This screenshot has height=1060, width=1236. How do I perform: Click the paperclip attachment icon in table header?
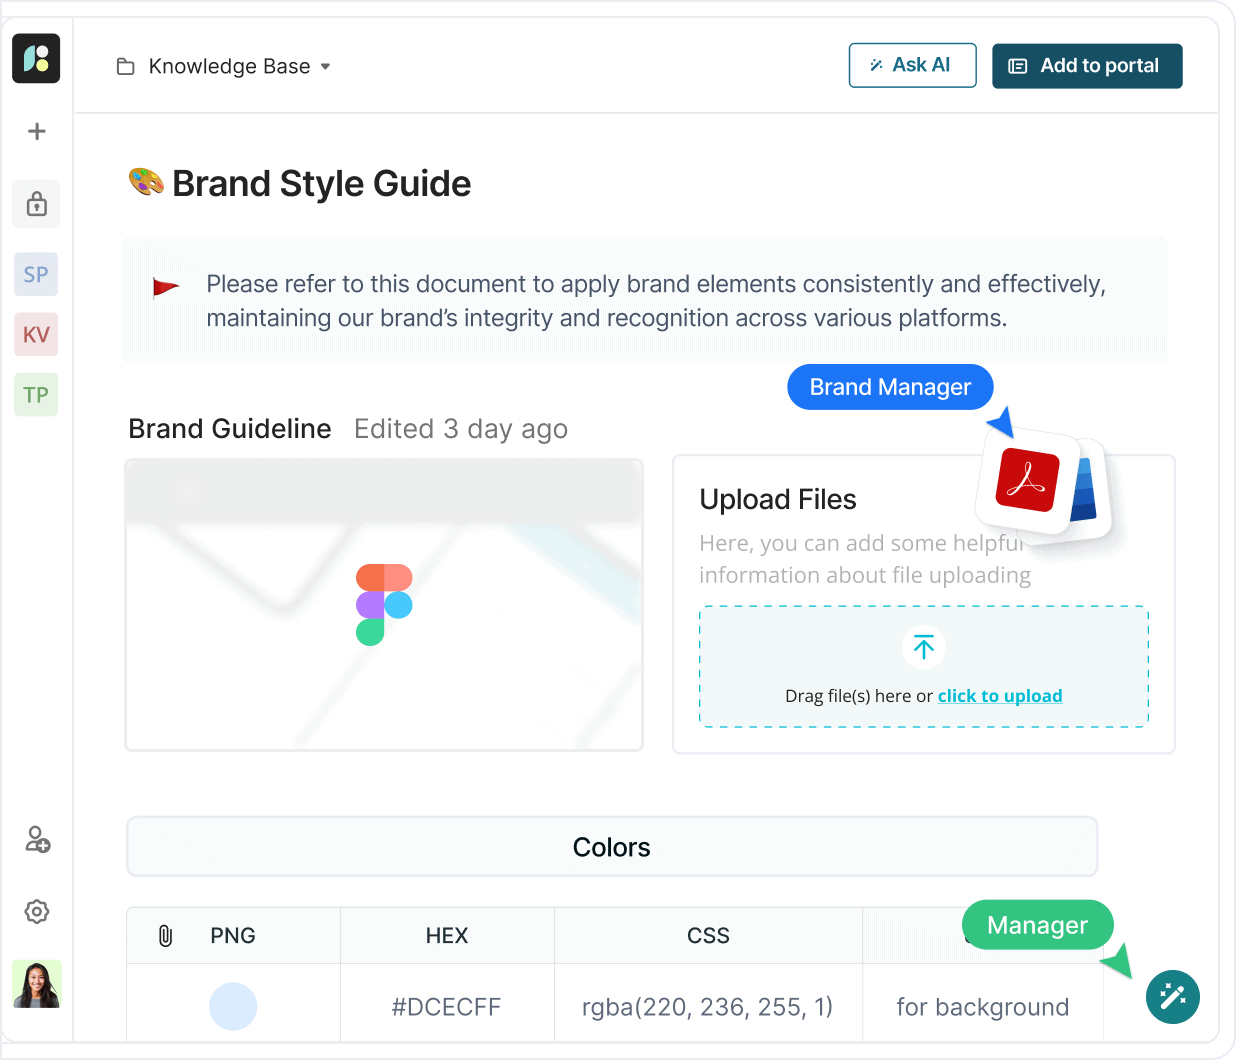click(x=166, y=936)
